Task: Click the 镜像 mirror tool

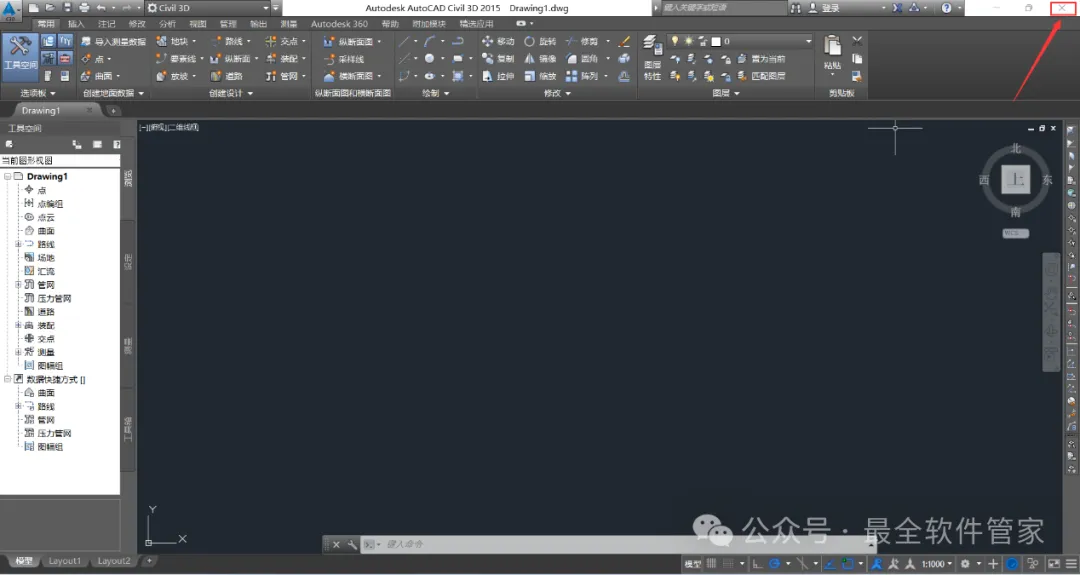Action: 540,59
